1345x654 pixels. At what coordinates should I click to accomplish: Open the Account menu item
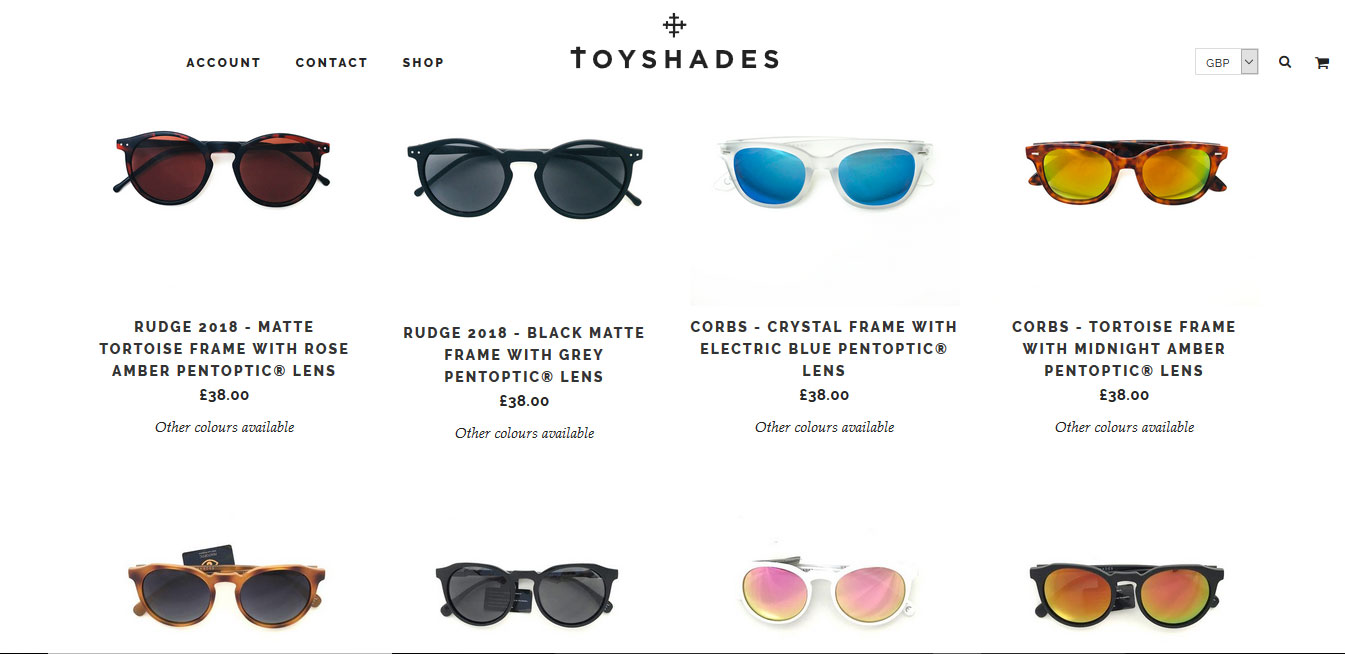(x=223, y=62)
